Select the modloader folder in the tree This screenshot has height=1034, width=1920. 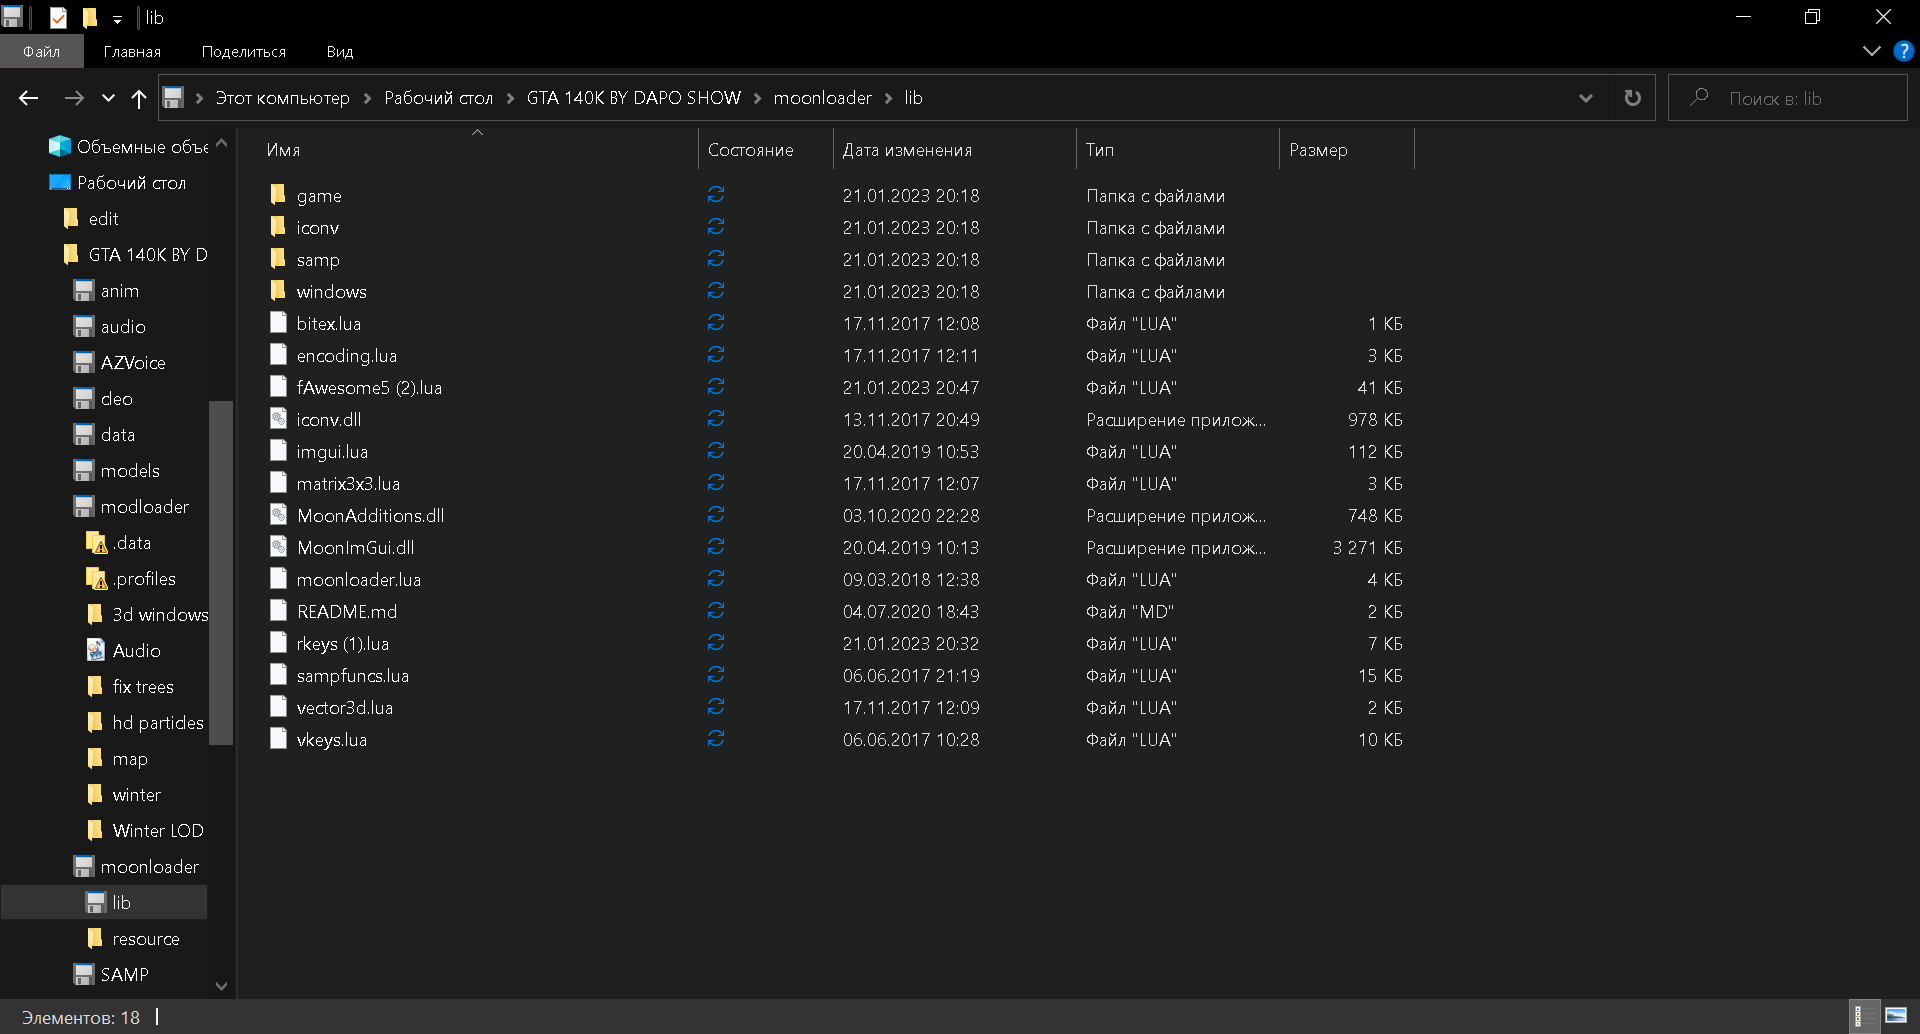(144, 507)
